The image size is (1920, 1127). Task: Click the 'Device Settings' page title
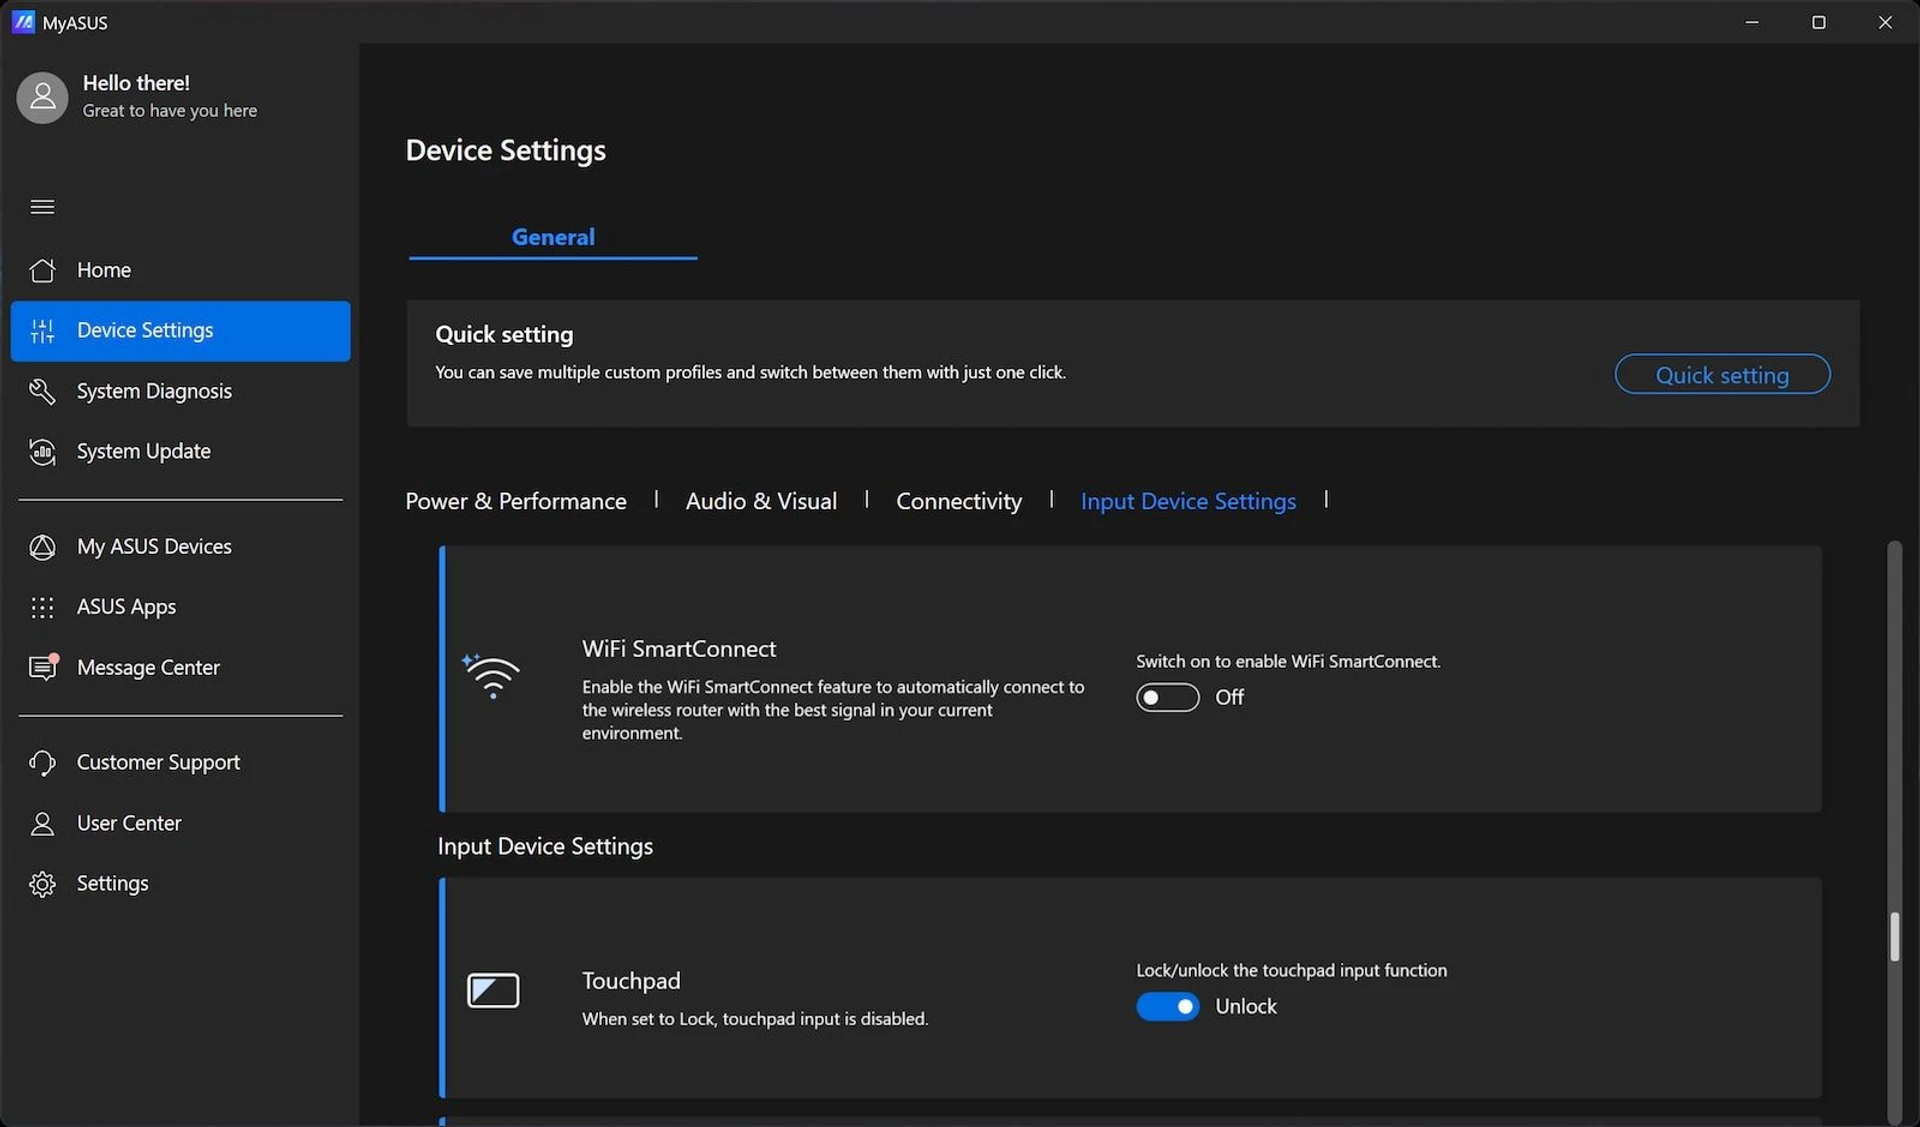(x=505, y=150)
